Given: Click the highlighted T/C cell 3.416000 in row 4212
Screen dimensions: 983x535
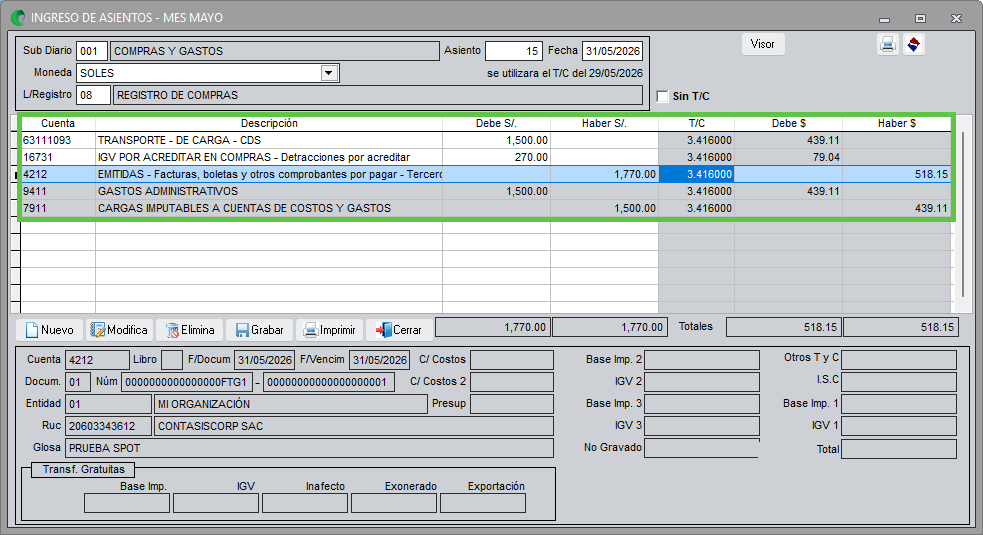Looking at the screenshot, I should click(x=697, y=174).
